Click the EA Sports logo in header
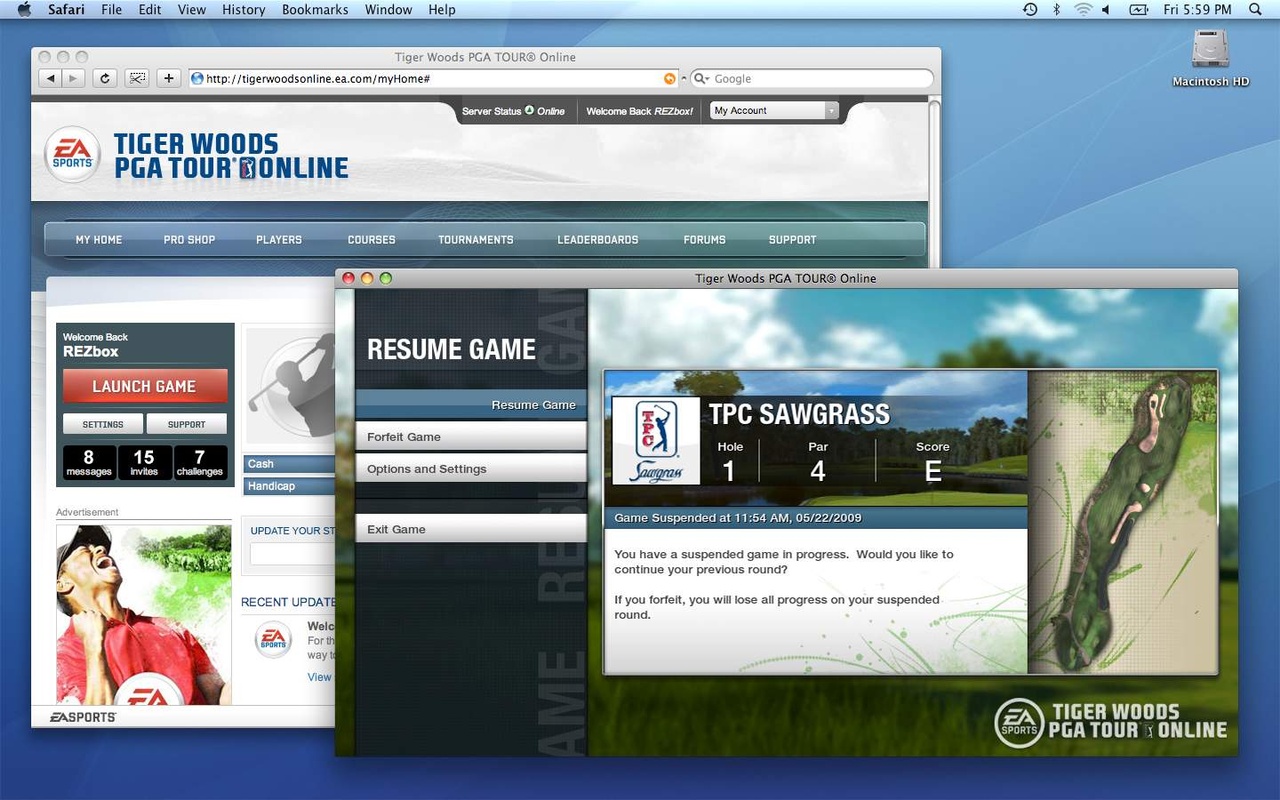 point(72,155)
